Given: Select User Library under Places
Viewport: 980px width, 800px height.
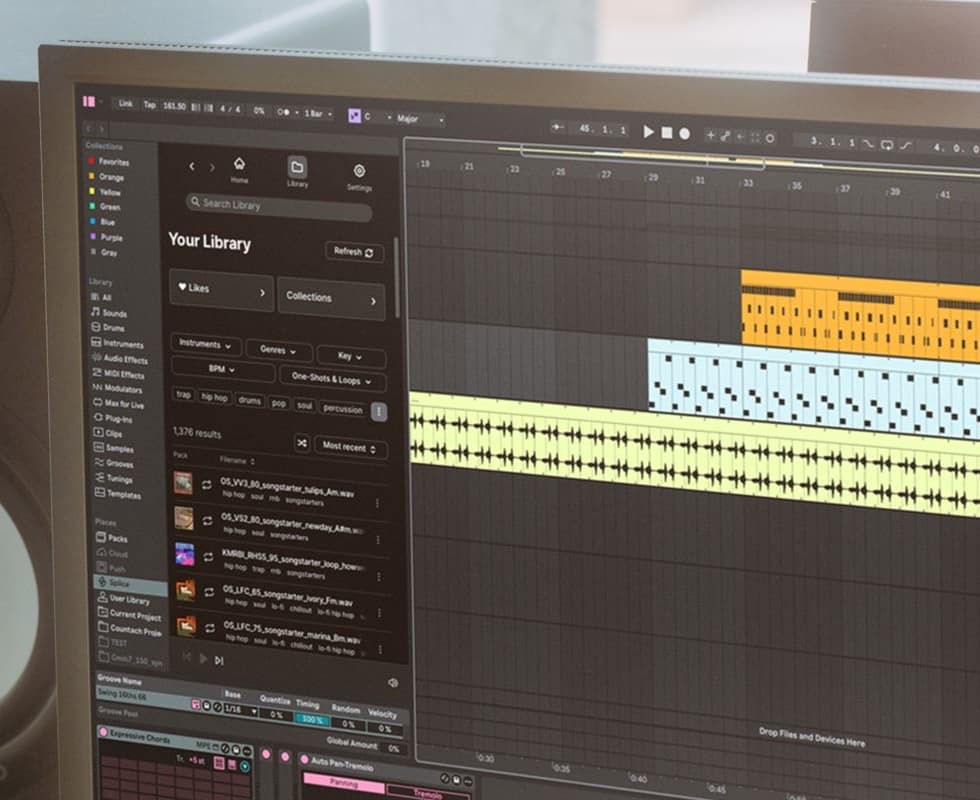Looking at the screenshot, I should [x=124, y=599].
